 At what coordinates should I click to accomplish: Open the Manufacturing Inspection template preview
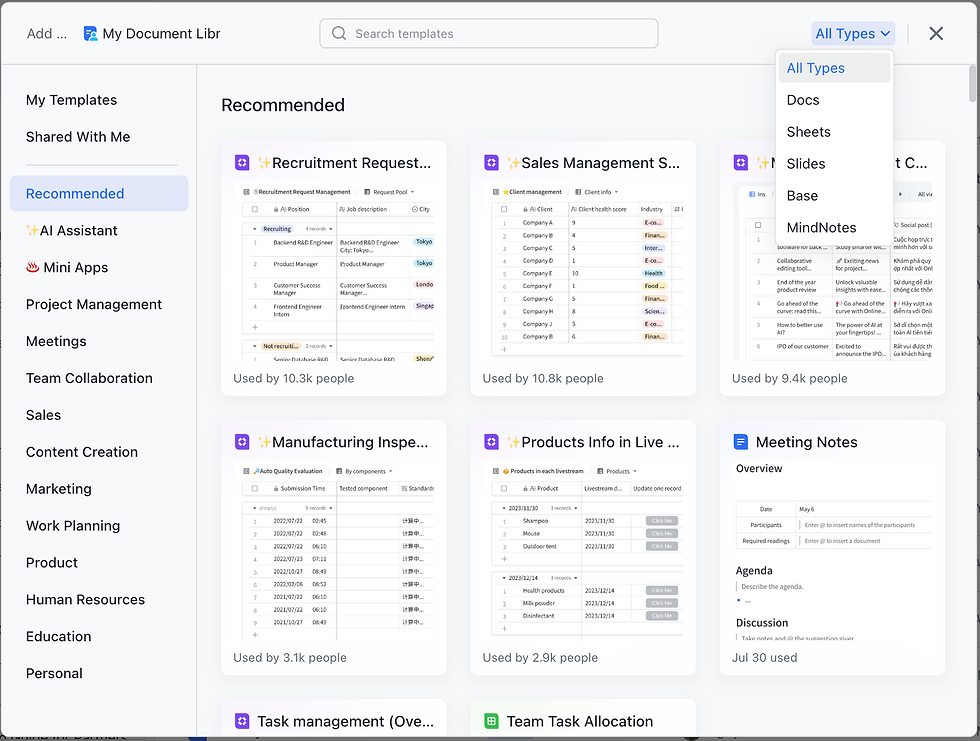[334, 552]
